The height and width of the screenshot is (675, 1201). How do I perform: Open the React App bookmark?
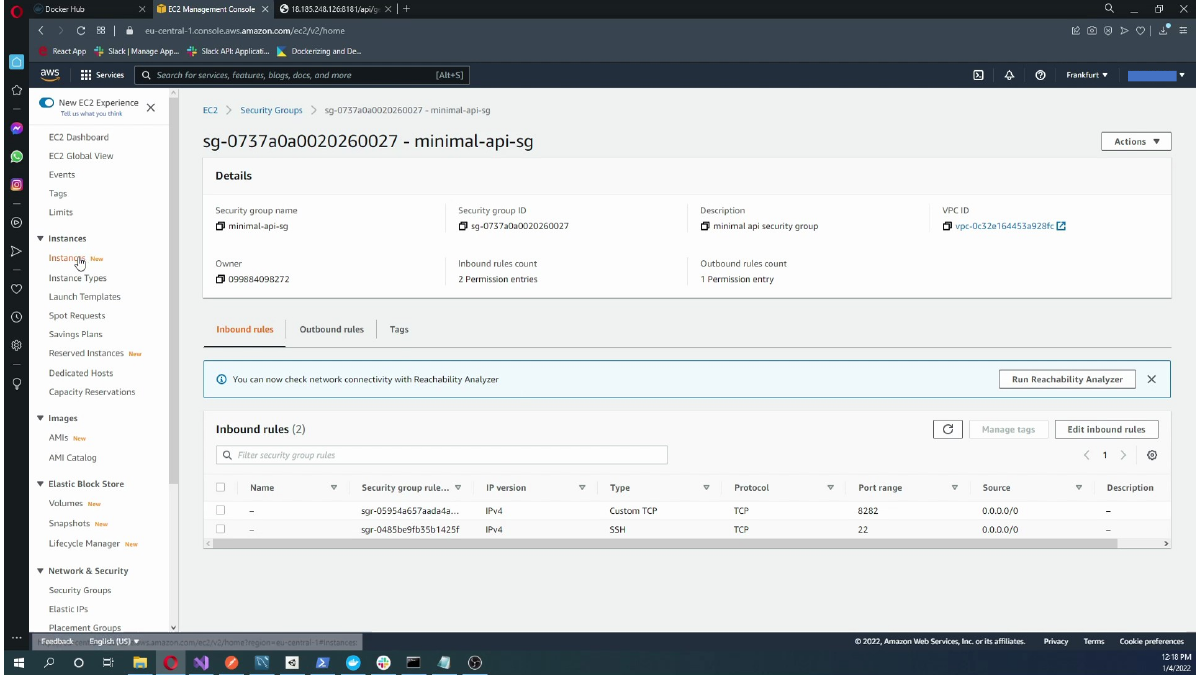click(x=63, y=51)
